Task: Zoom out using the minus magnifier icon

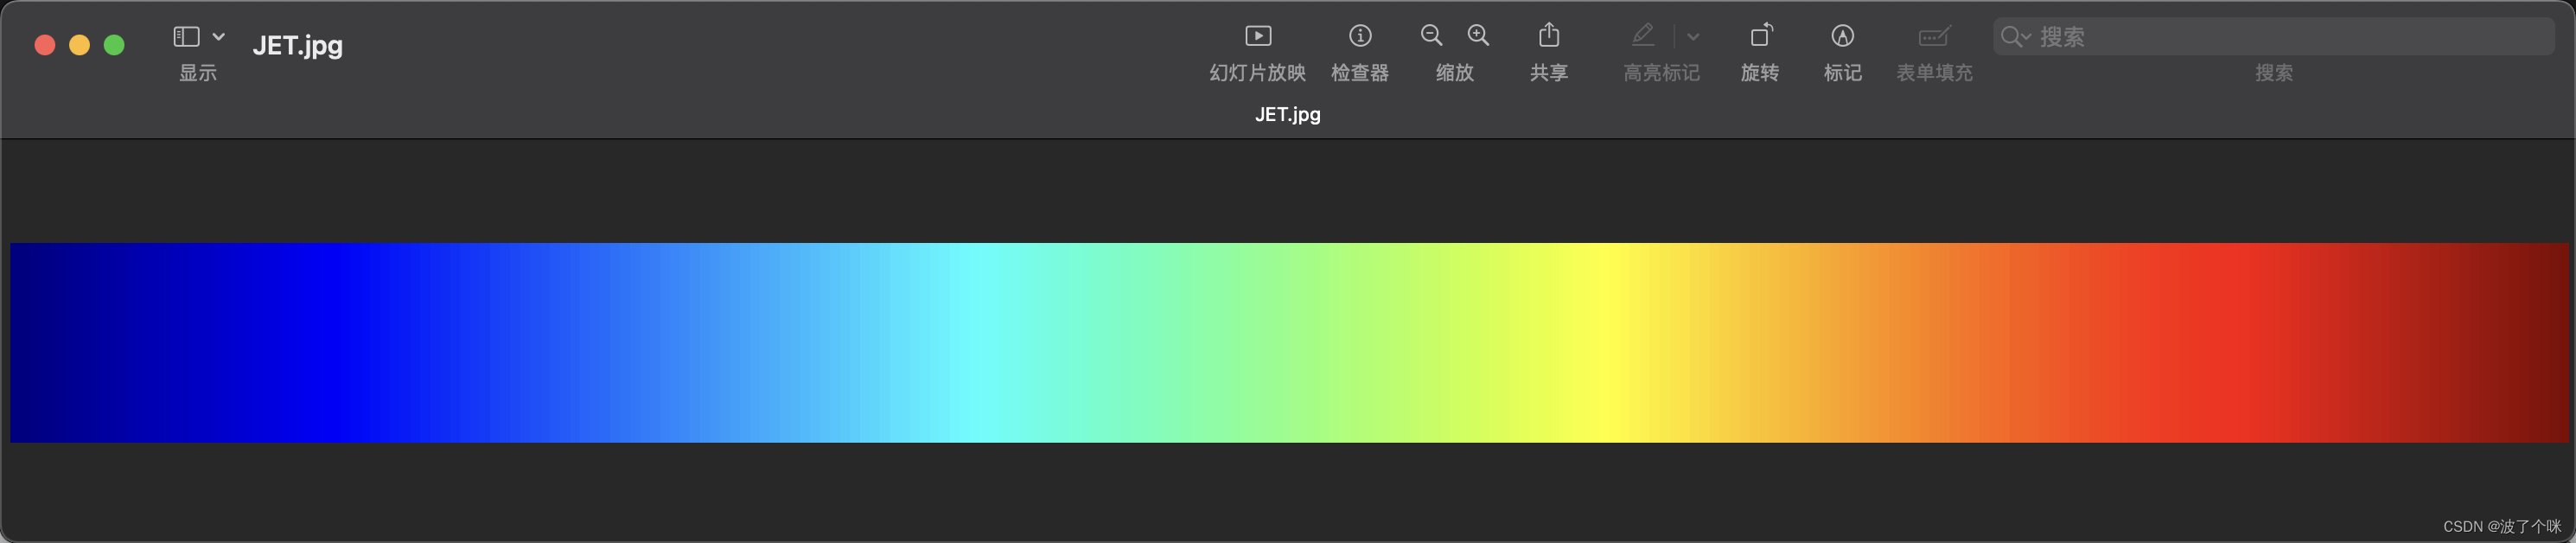Action: (x=1430, y=35)
